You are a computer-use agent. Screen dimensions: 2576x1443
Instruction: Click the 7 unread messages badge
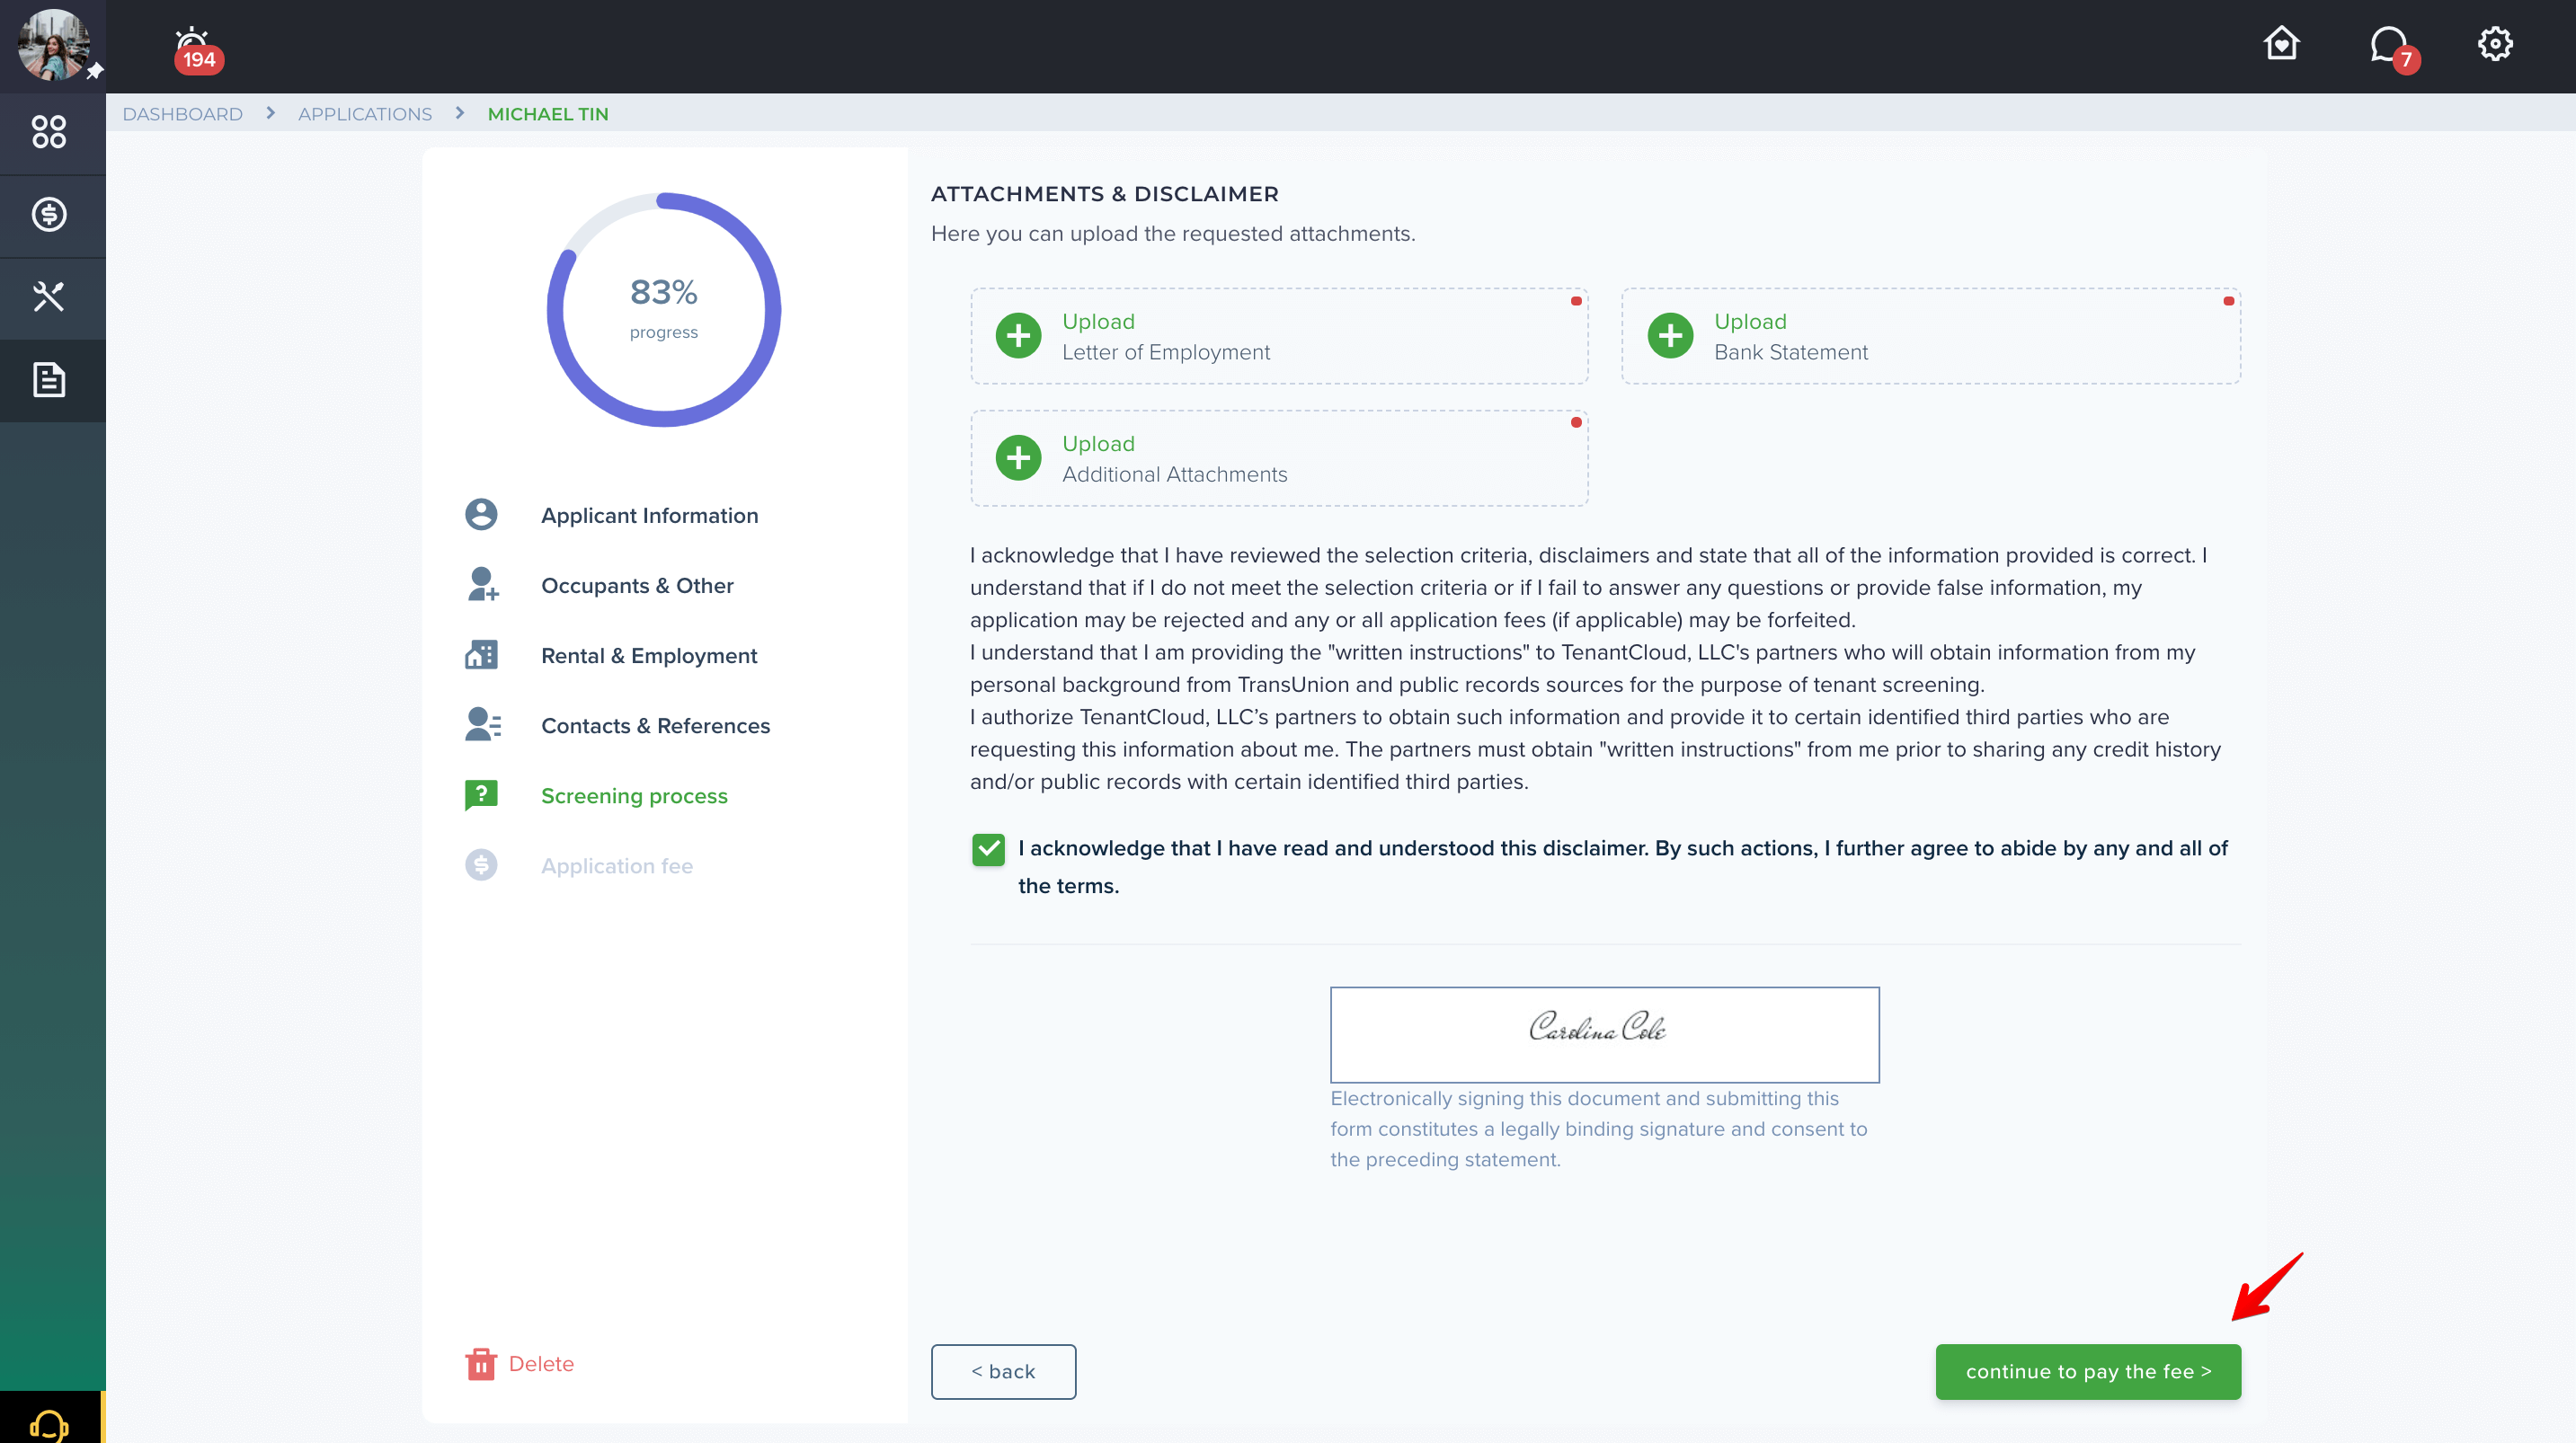click(2406, 60)
